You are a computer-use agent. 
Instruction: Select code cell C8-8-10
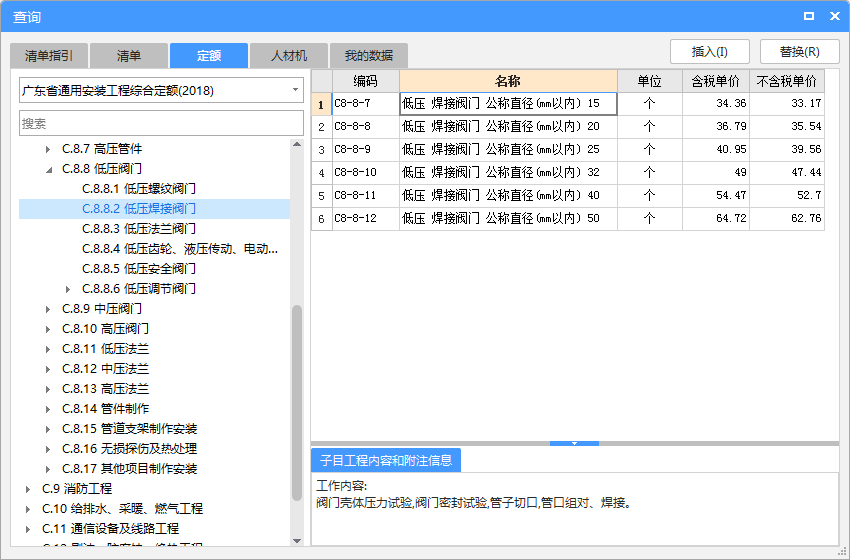(365, 173)
